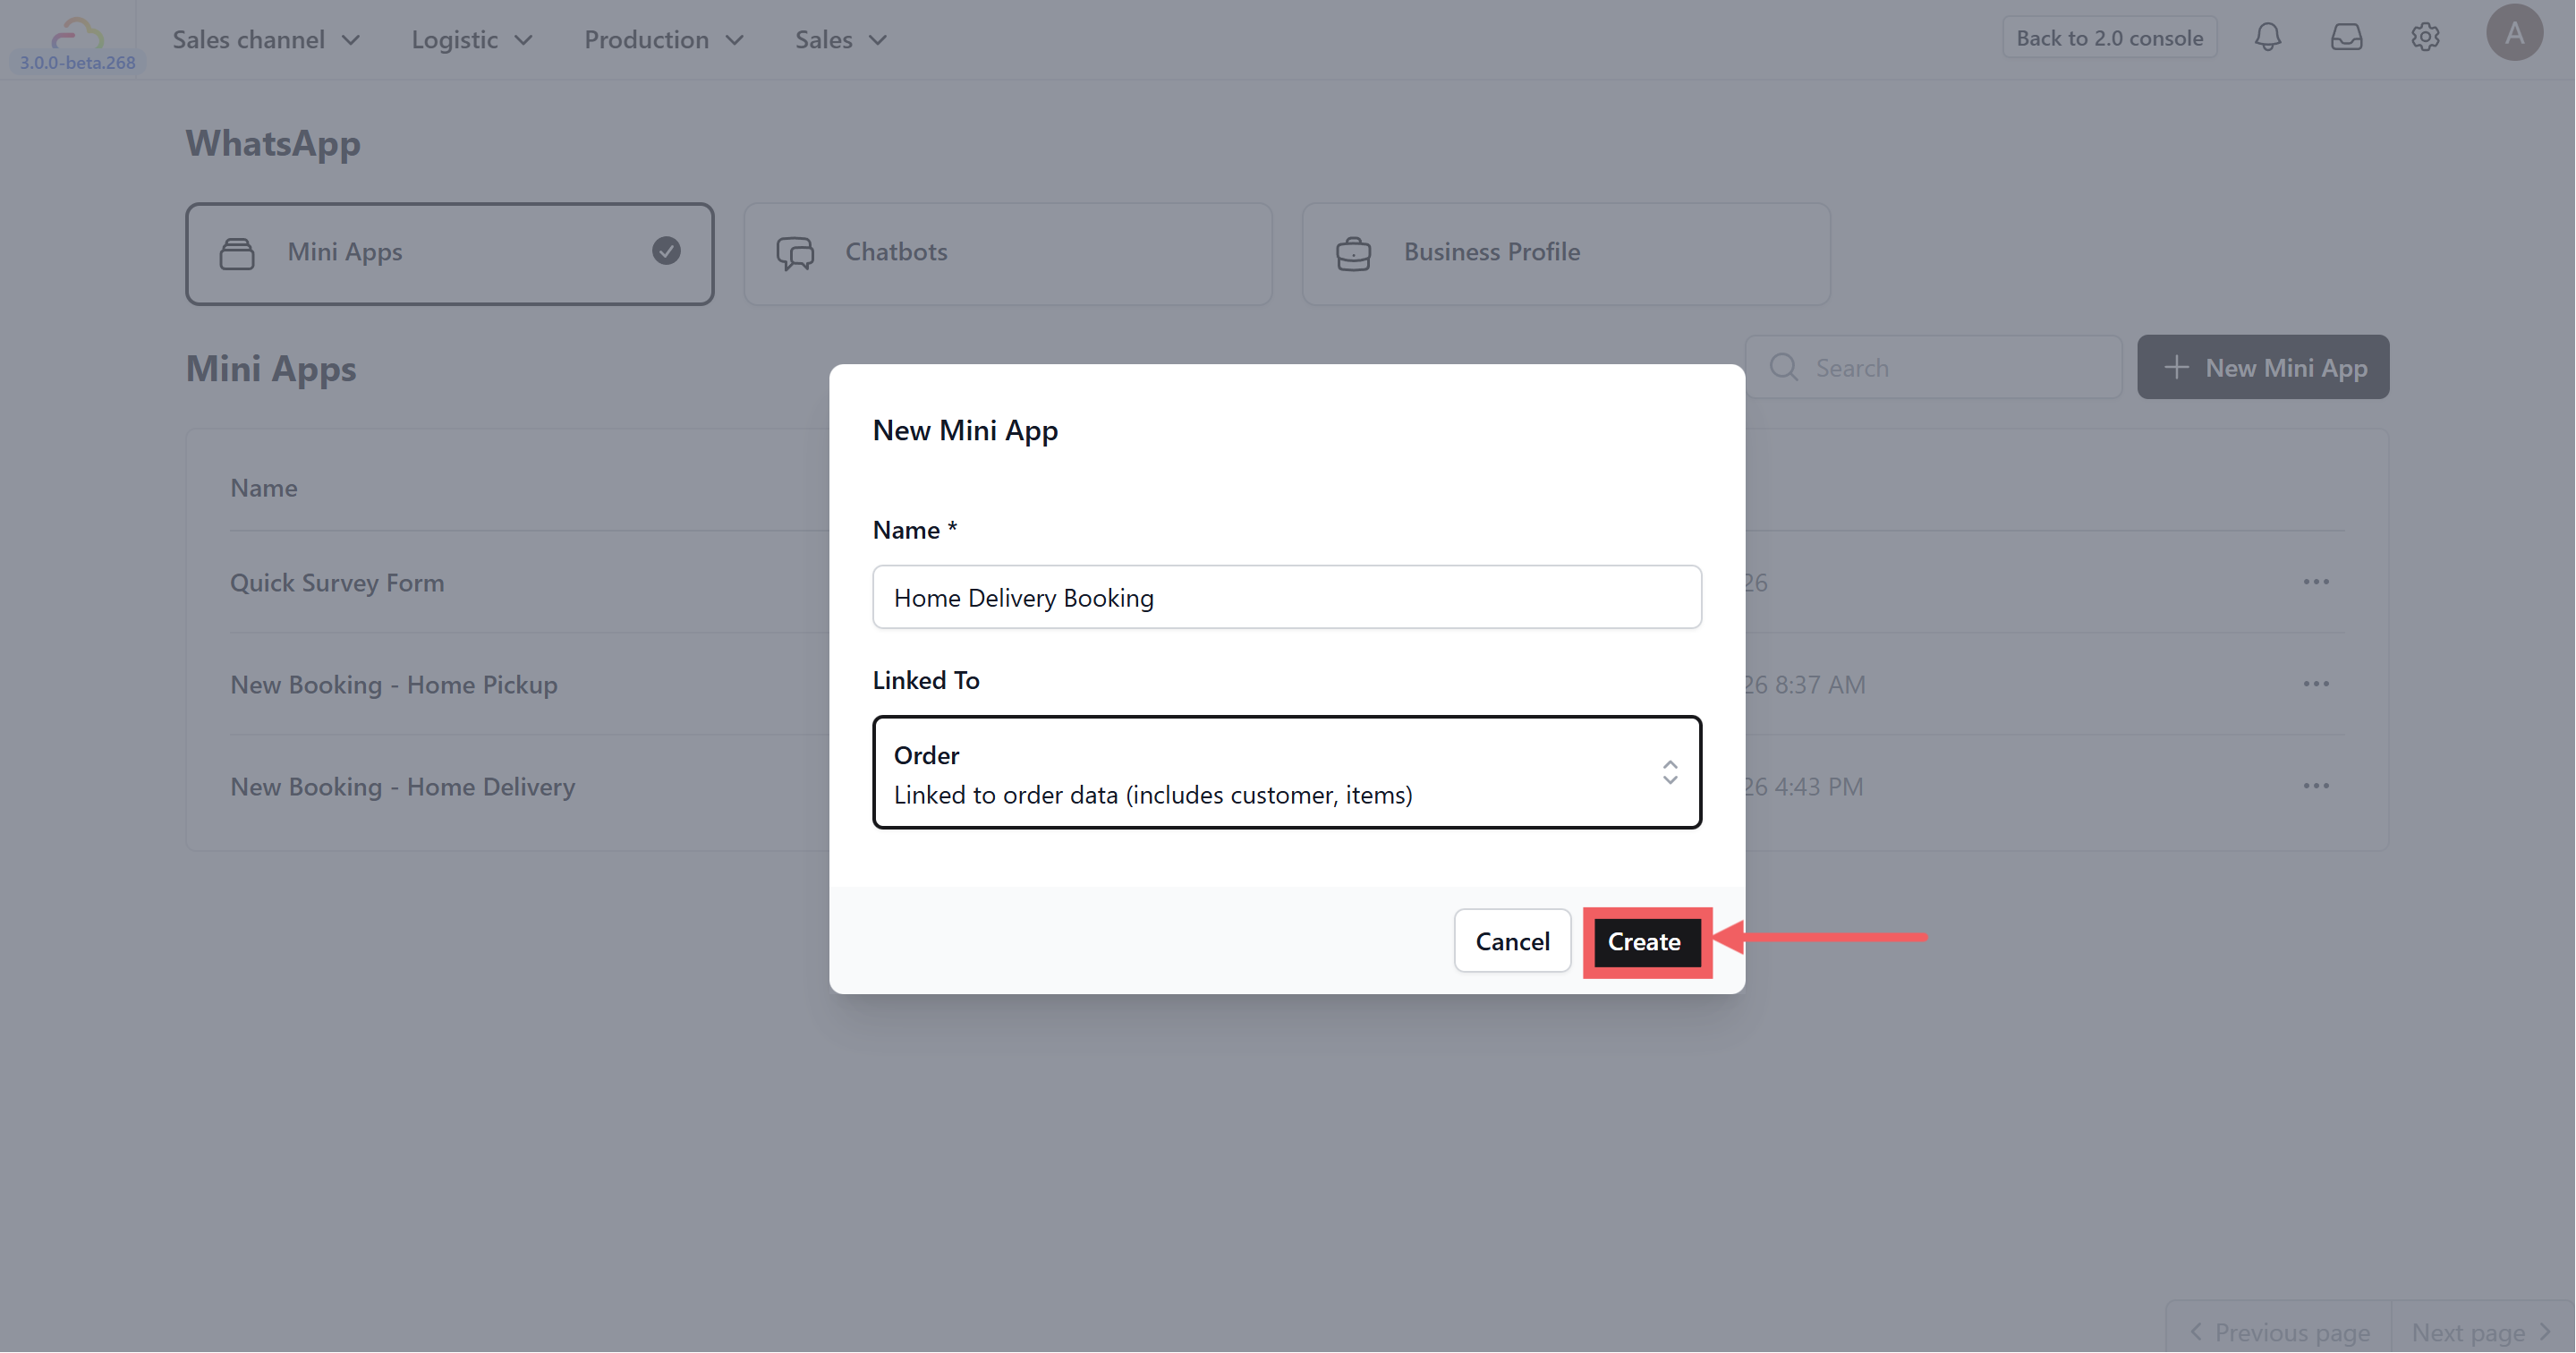The height and width of the screenshot is (1353, 2576).
Task: Click the Cancel button
Action: (1512, 941)
